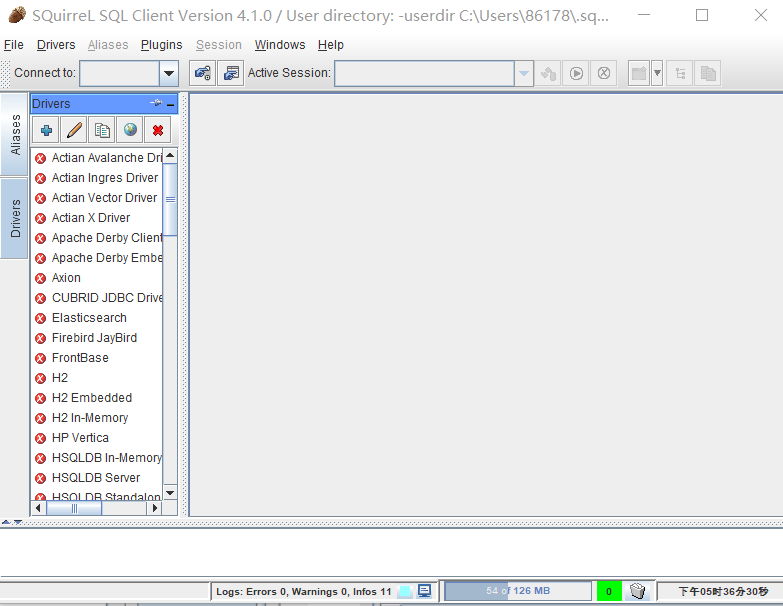783x606 pixels.
Task: Click the close session circled X icon
Action: click(x=604, y=73)
